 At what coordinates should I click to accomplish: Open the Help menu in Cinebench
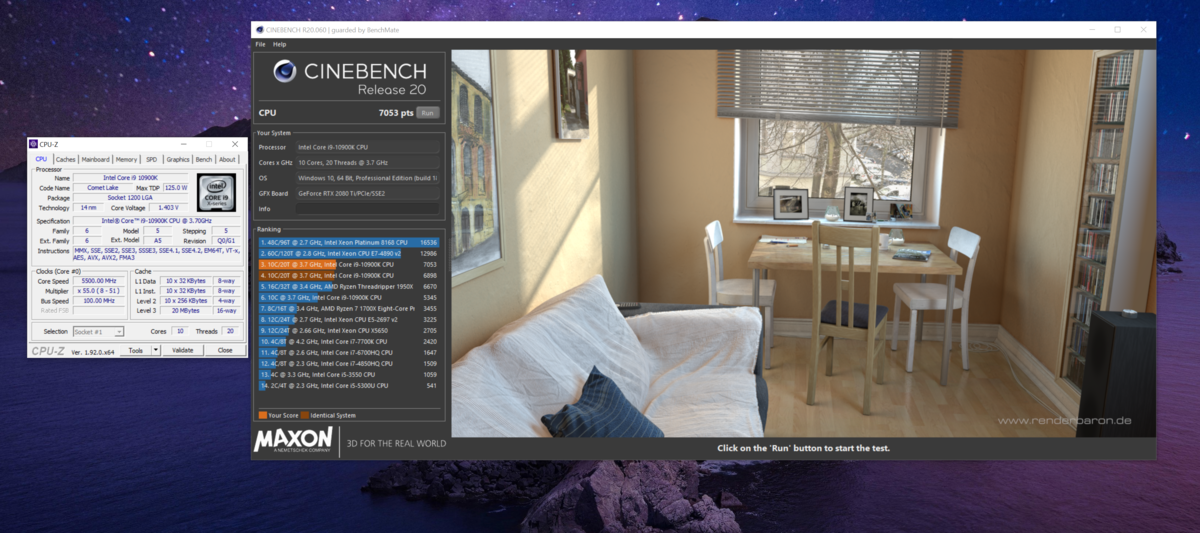279,44
